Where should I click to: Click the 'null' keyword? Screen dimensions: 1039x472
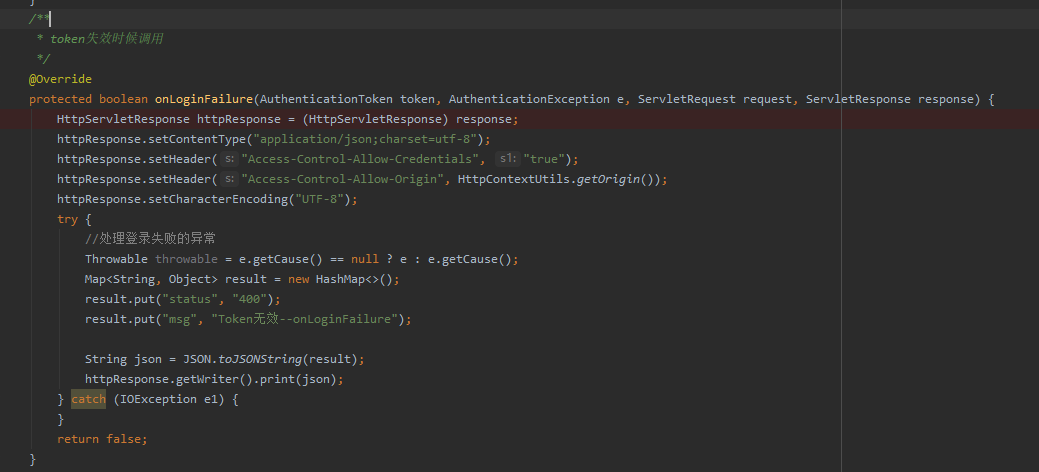(x=365, y=259)
